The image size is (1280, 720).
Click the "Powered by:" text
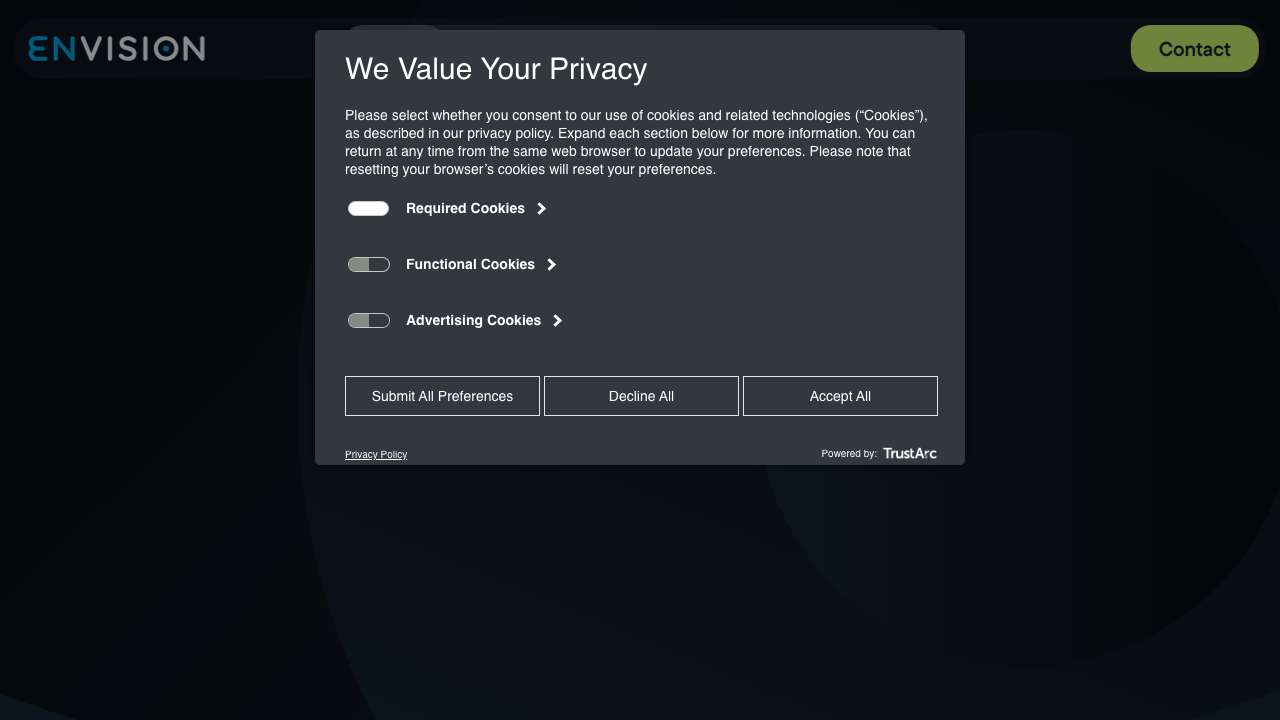point(849,454)
